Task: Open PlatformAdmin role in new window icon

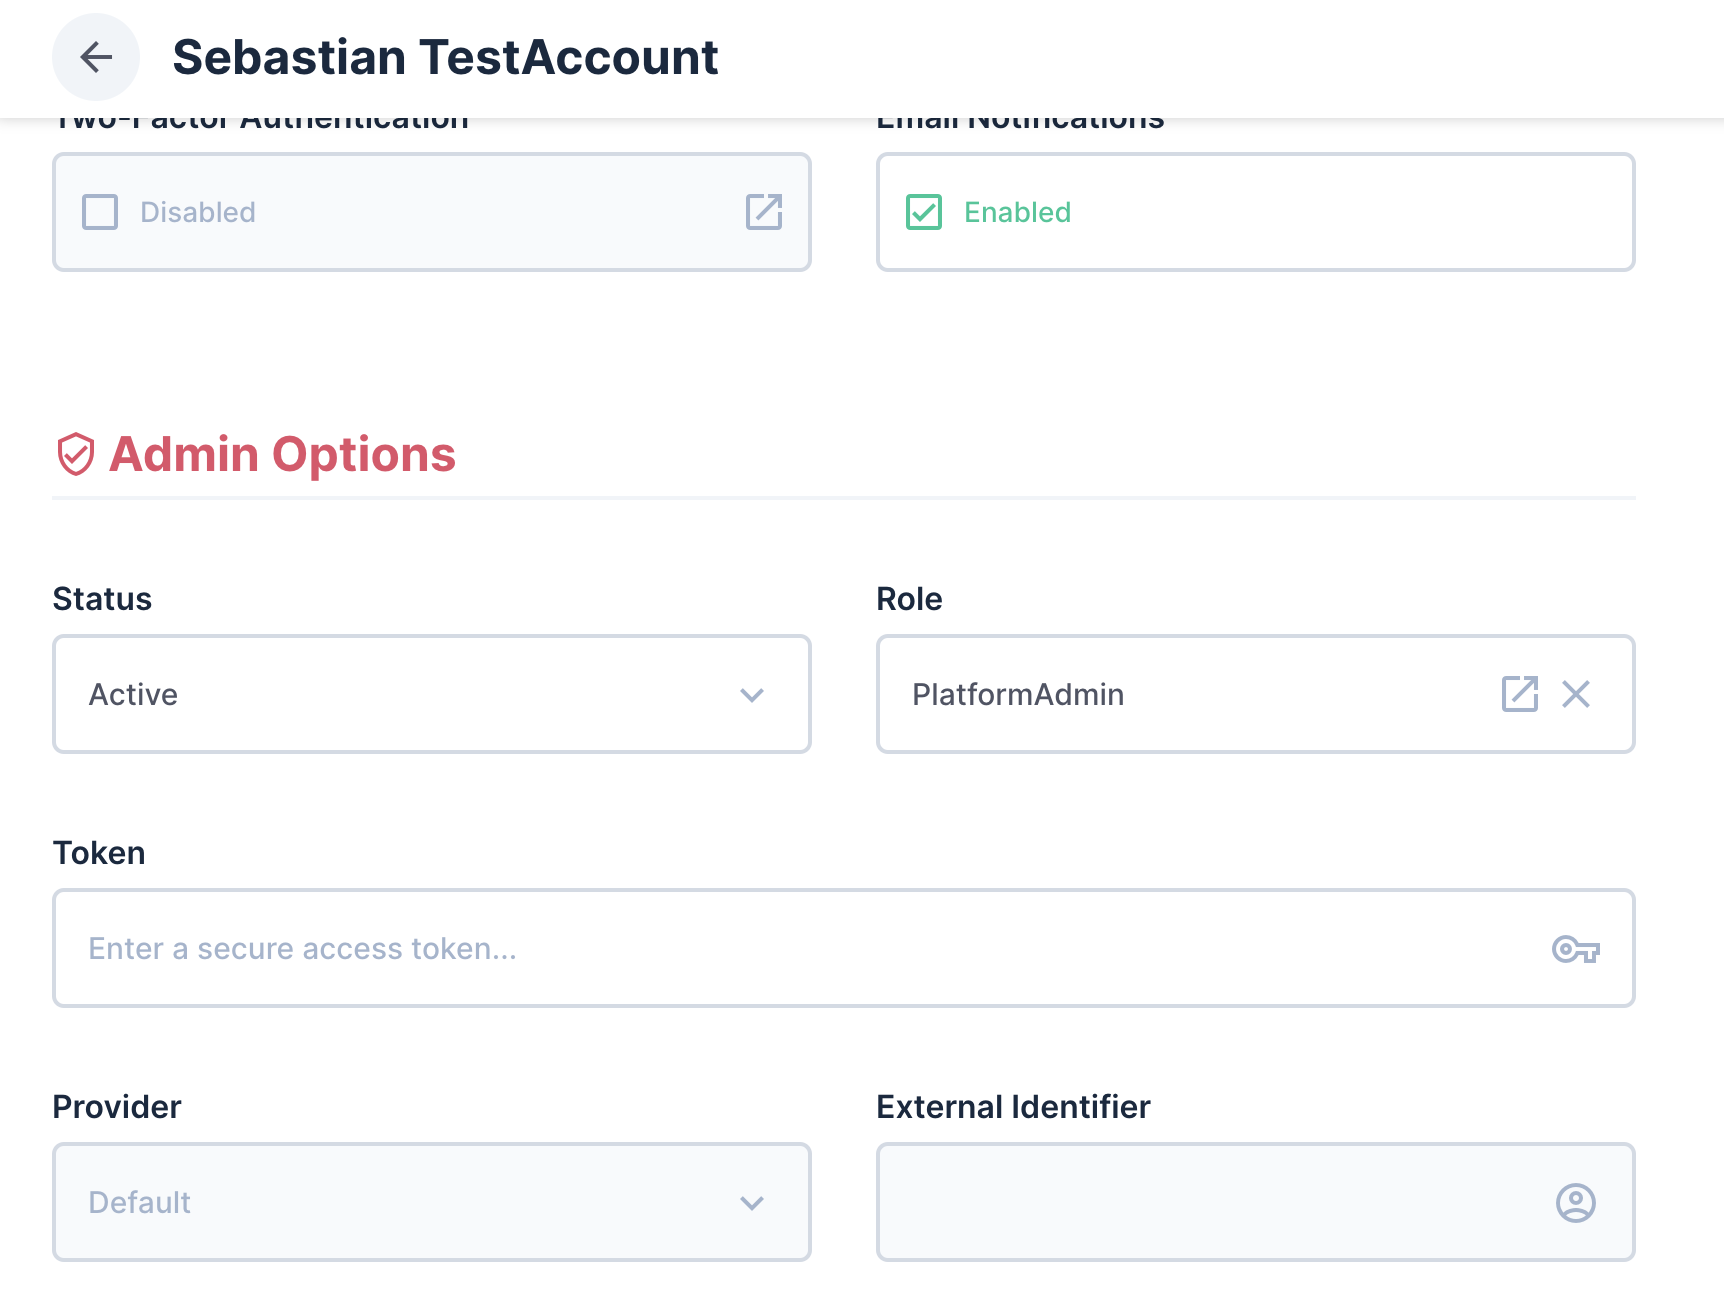Action: [x=1520, y=694]
